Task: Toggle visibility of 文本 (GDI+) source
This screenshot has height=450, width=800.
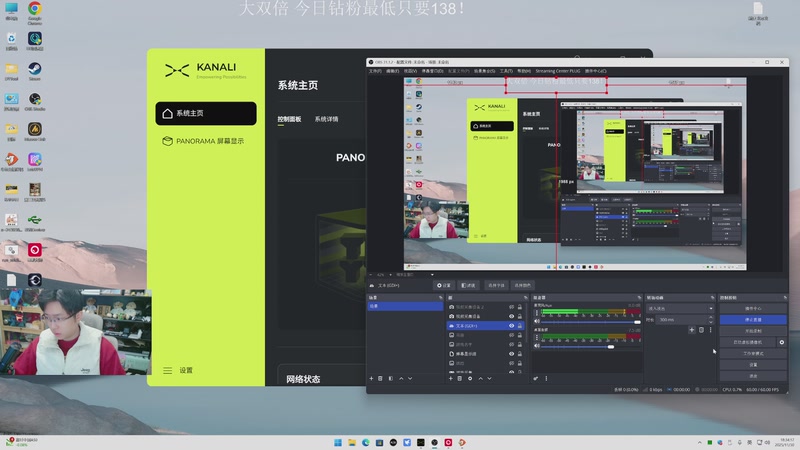Action: [511, 326]
